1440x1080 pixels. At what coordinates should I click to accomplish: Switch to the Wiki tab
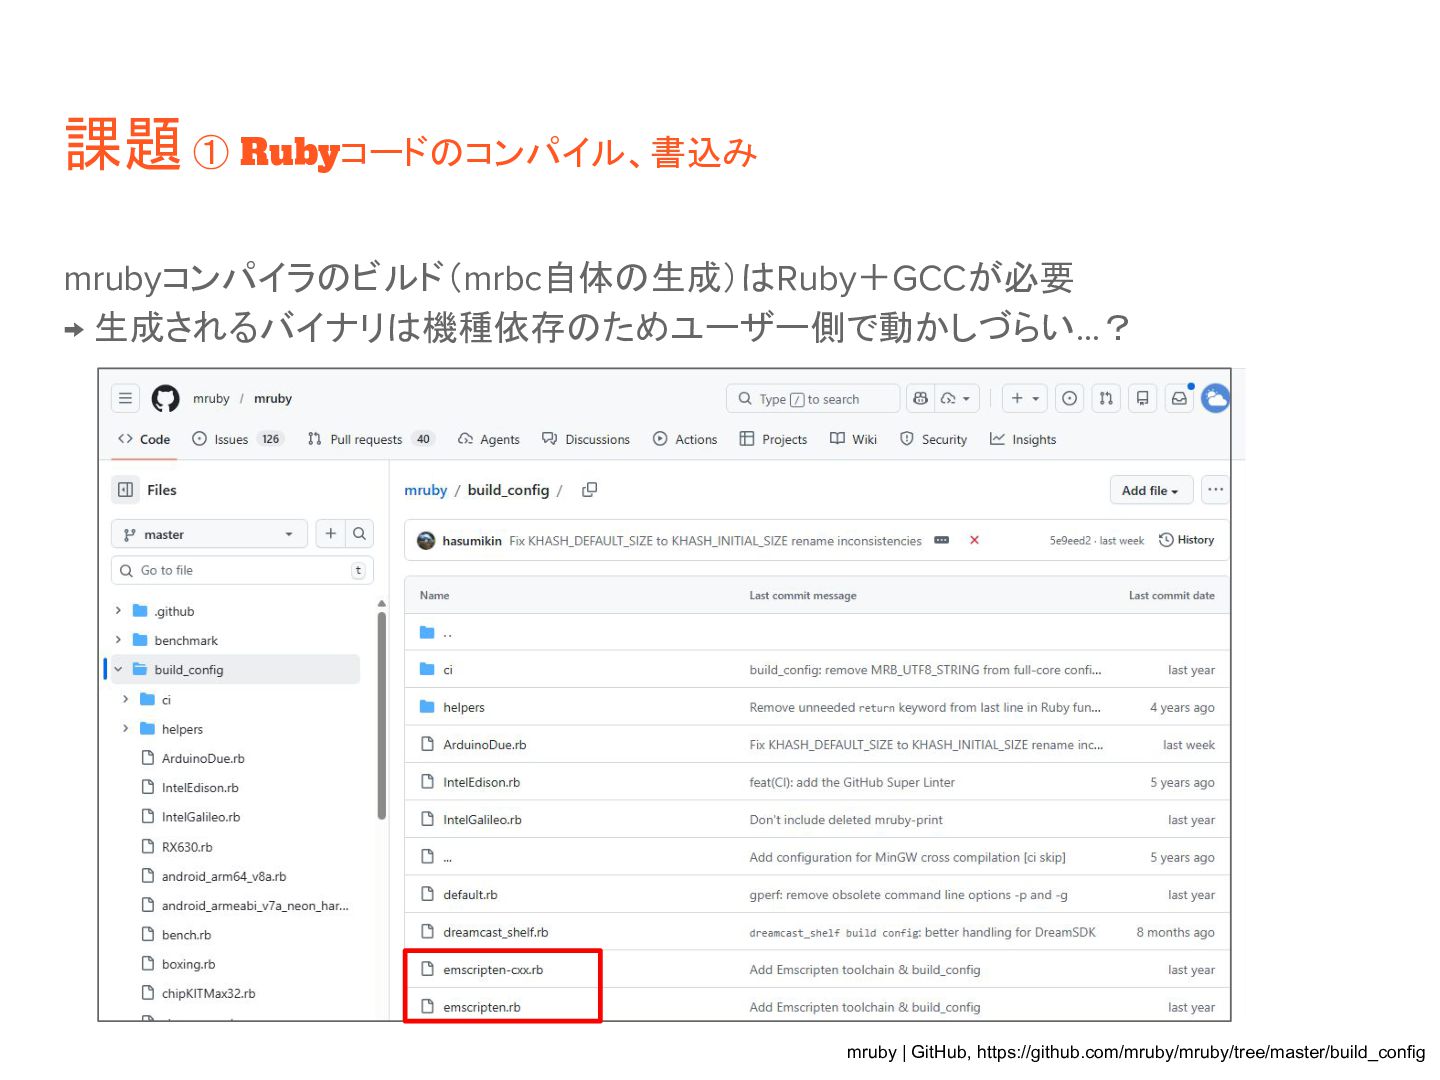tap(853, 439)
